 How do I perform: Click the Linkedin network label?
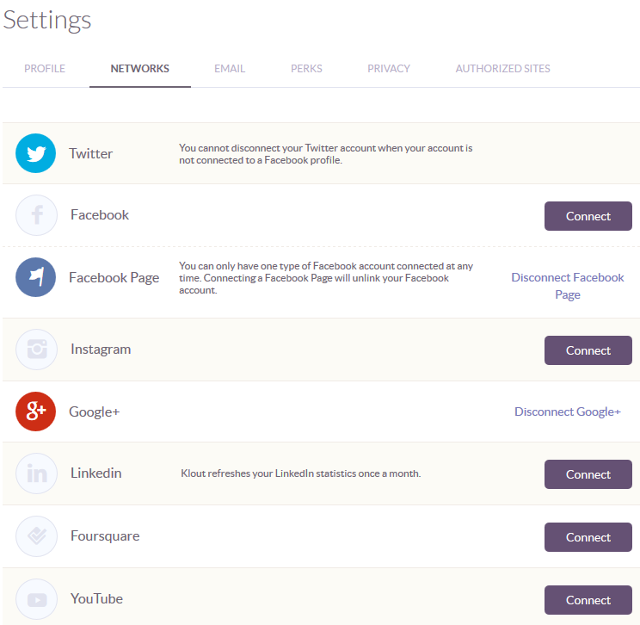point(96,473)
